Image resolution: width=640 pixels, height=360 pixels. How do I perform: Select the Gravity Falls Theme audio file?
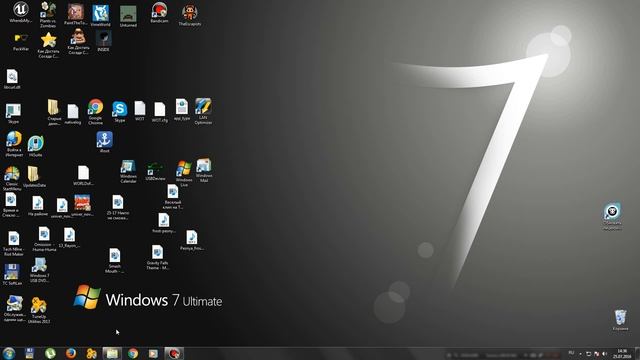[x=158, y=258]
